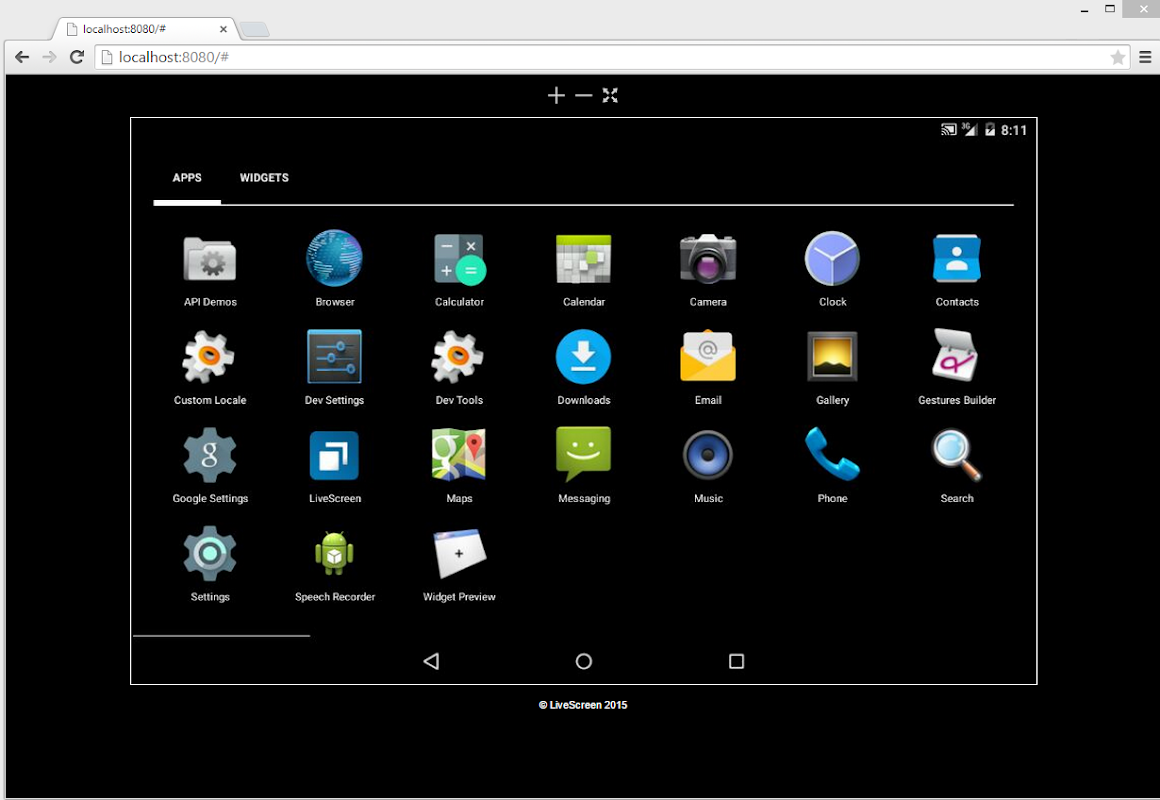Open the Calendar app
1160x800 pixels.
584,259
